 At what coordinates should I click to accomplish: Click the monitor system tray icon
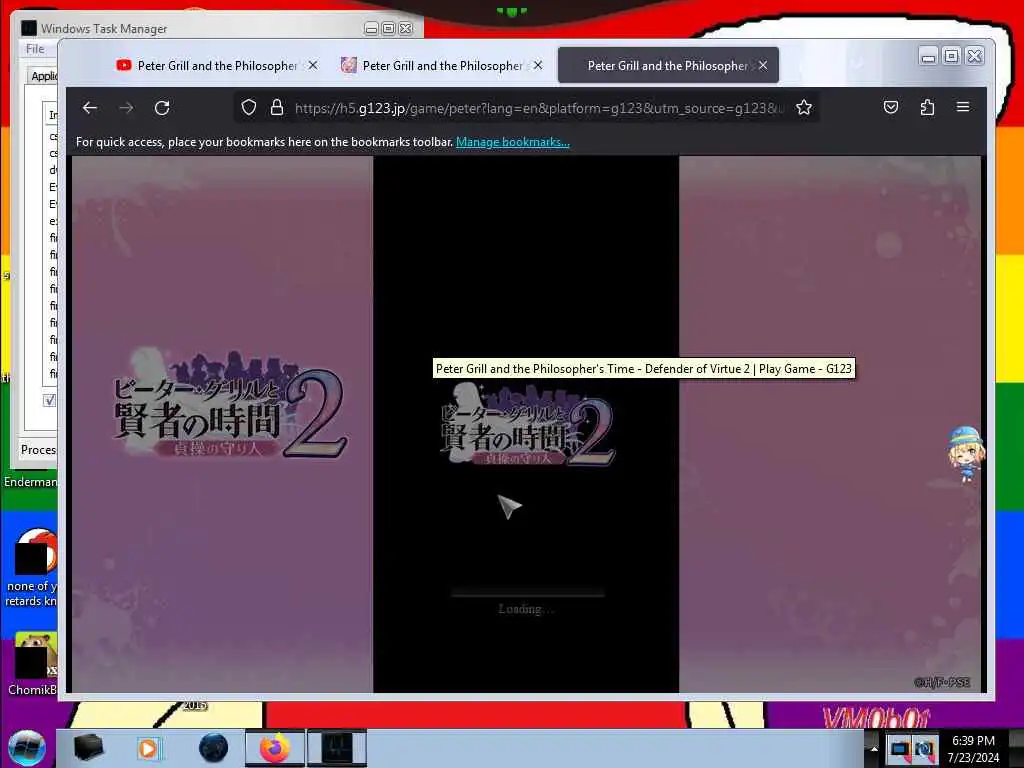pyautogui.click(x=899, y=748)
